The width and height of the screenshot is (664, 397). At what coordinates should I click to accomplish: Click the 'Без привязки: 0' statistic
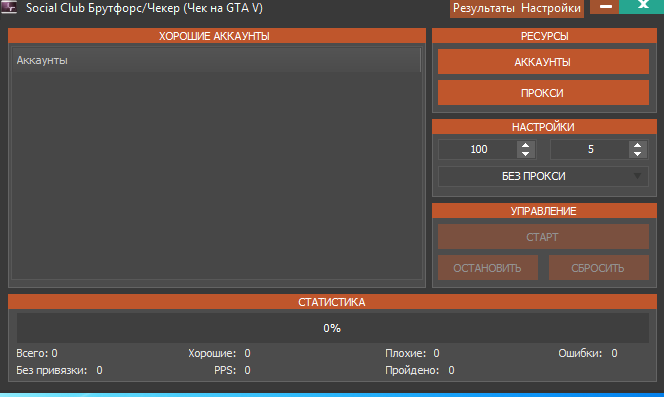(59, 370)
